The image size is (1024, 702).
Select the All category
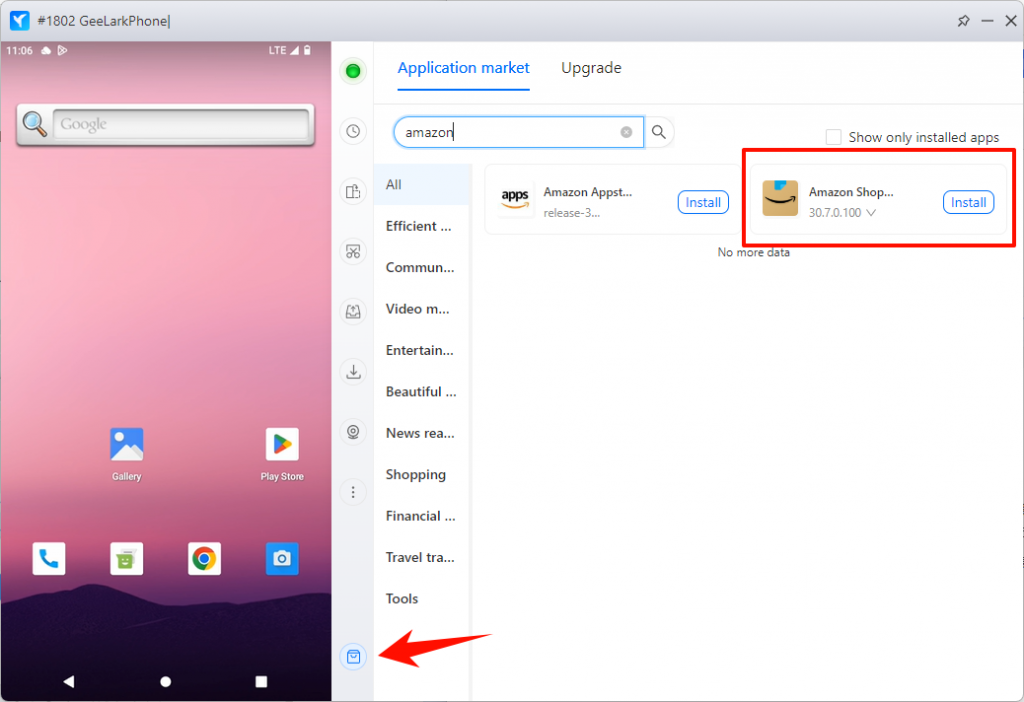pos(422,185)
